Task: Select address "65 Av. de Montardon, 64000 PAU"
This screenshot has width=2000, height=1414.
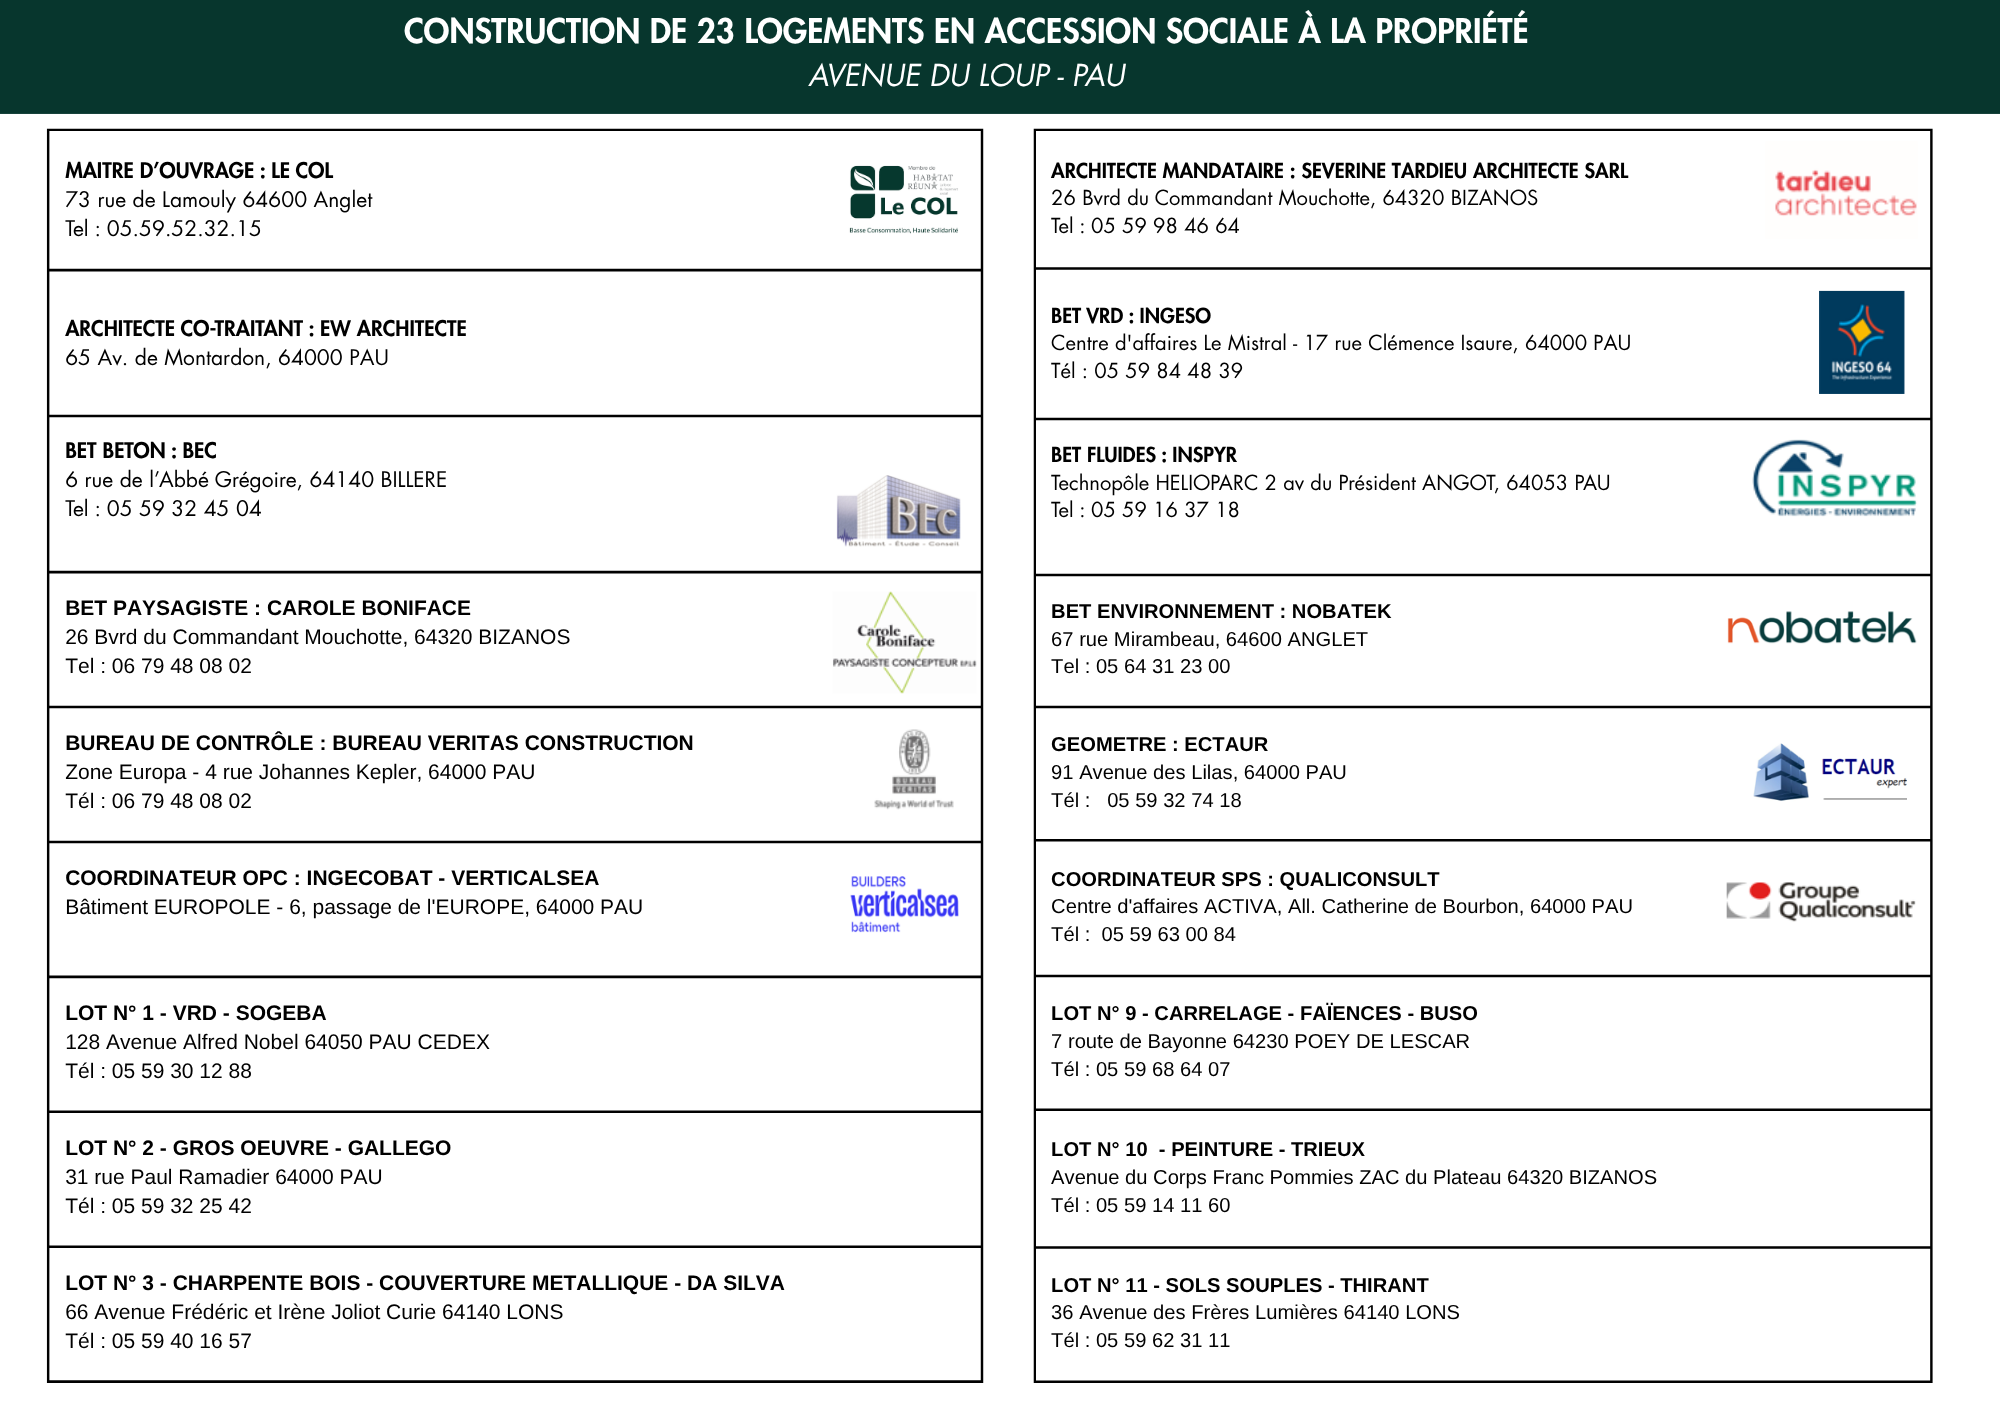Action: tap(227, 358)
